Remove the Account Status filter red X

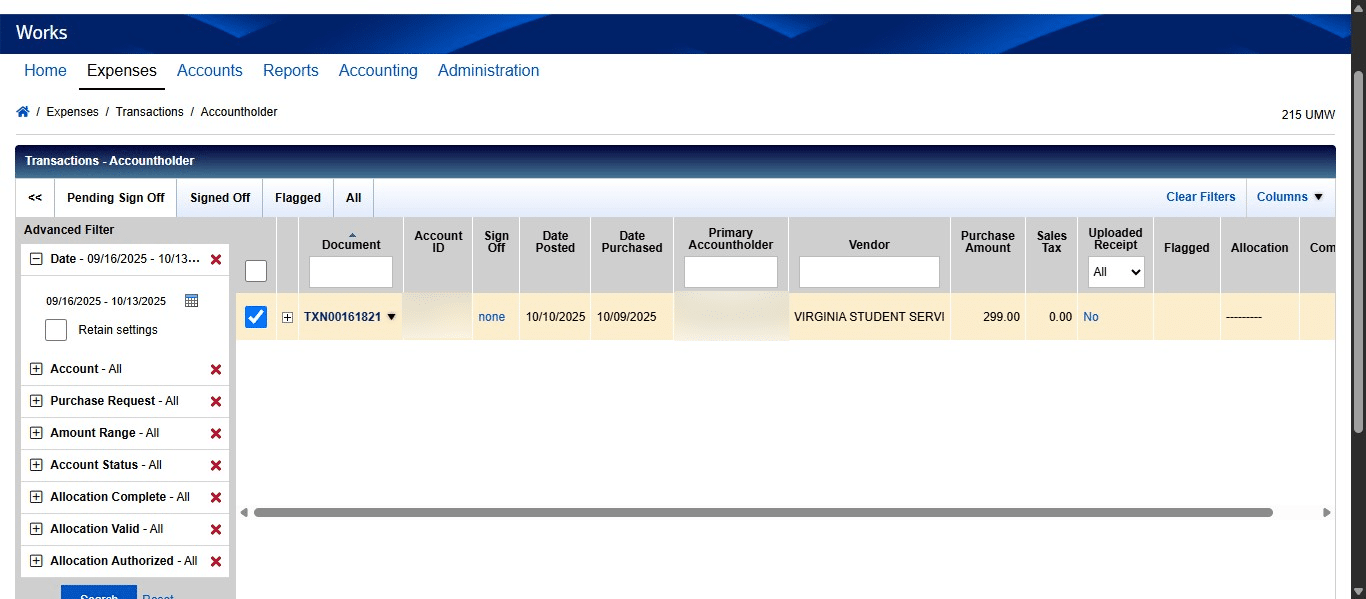point(216,465)
